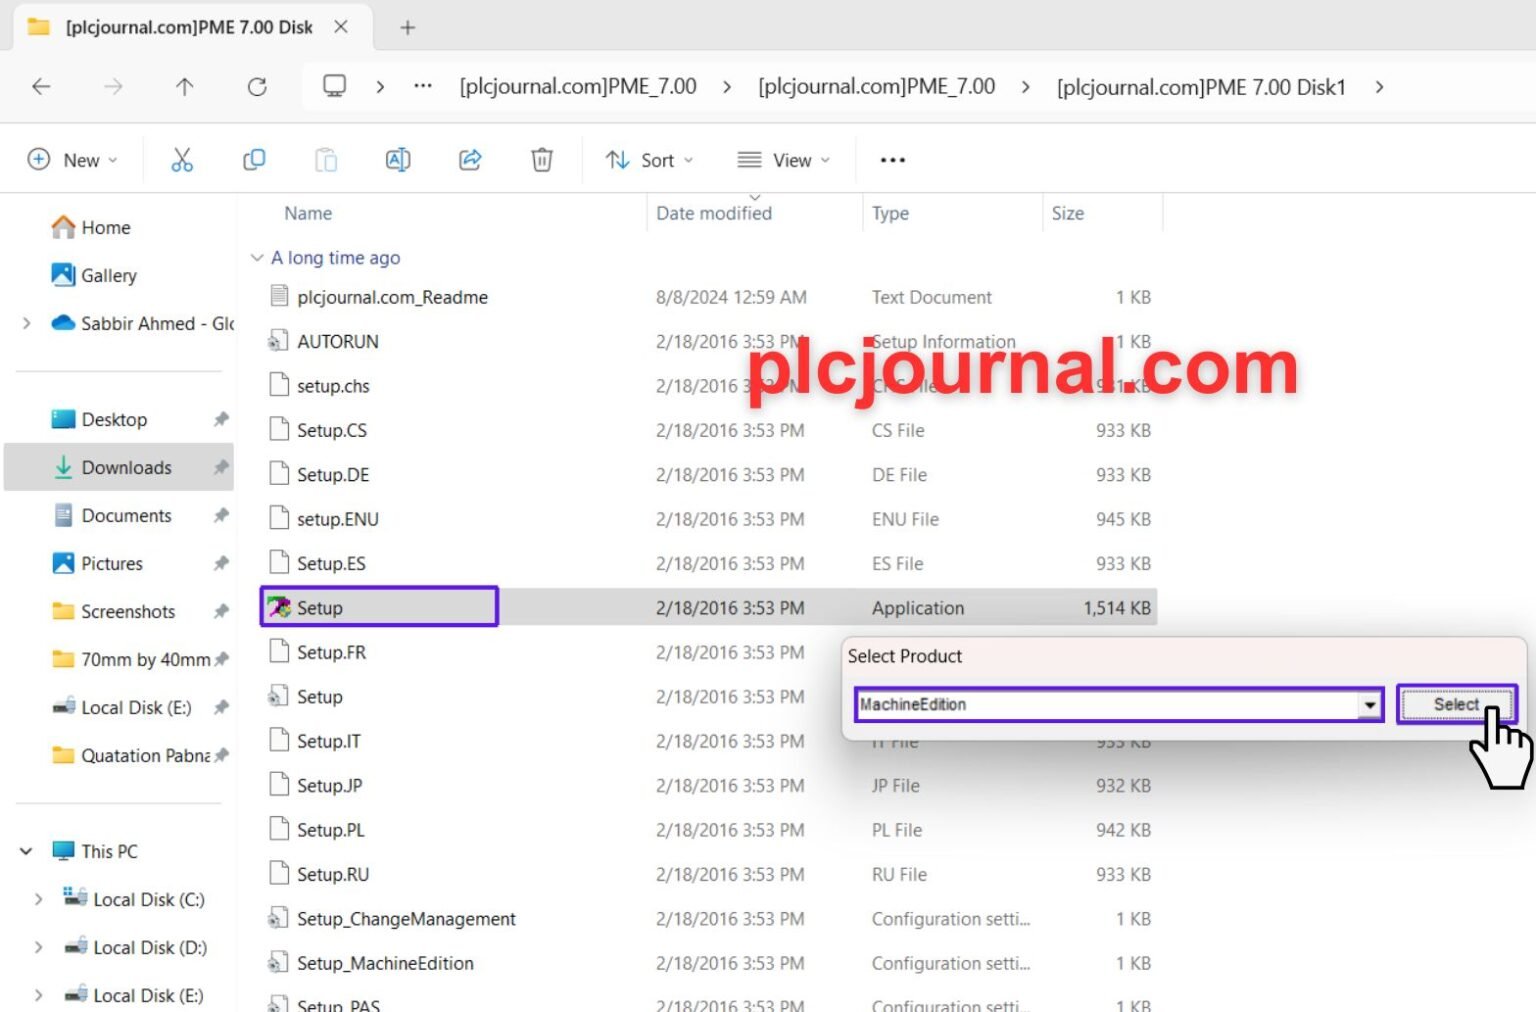Open the New item menu

[x=72, y=160]
